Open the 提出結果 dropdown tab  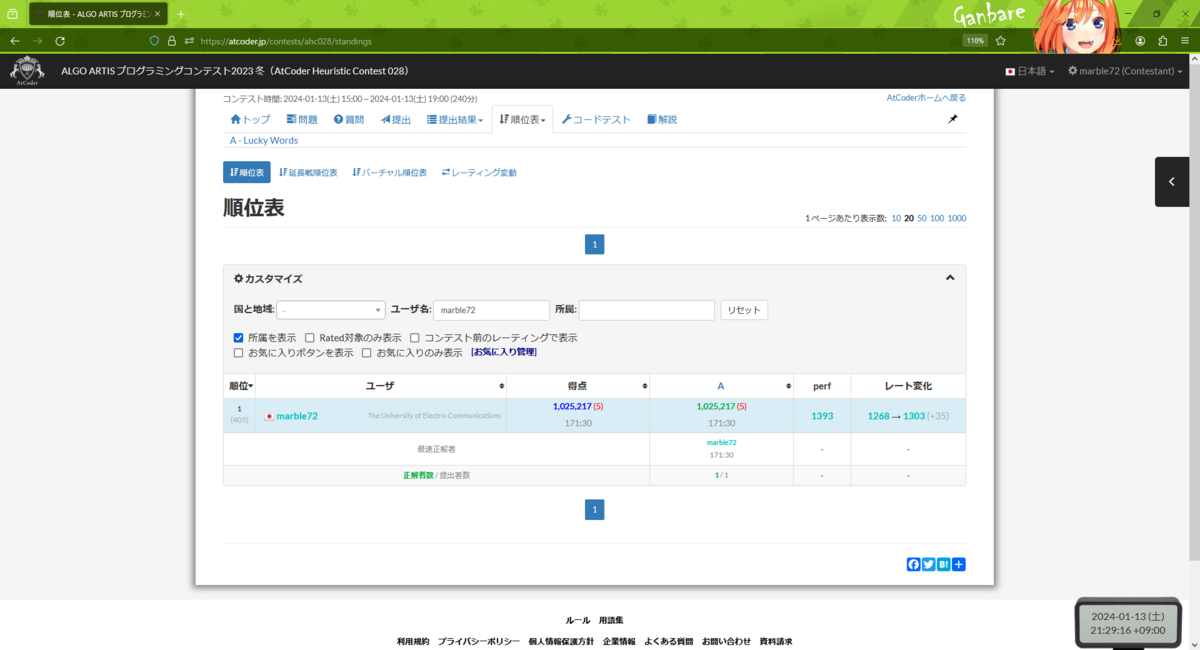455,119
